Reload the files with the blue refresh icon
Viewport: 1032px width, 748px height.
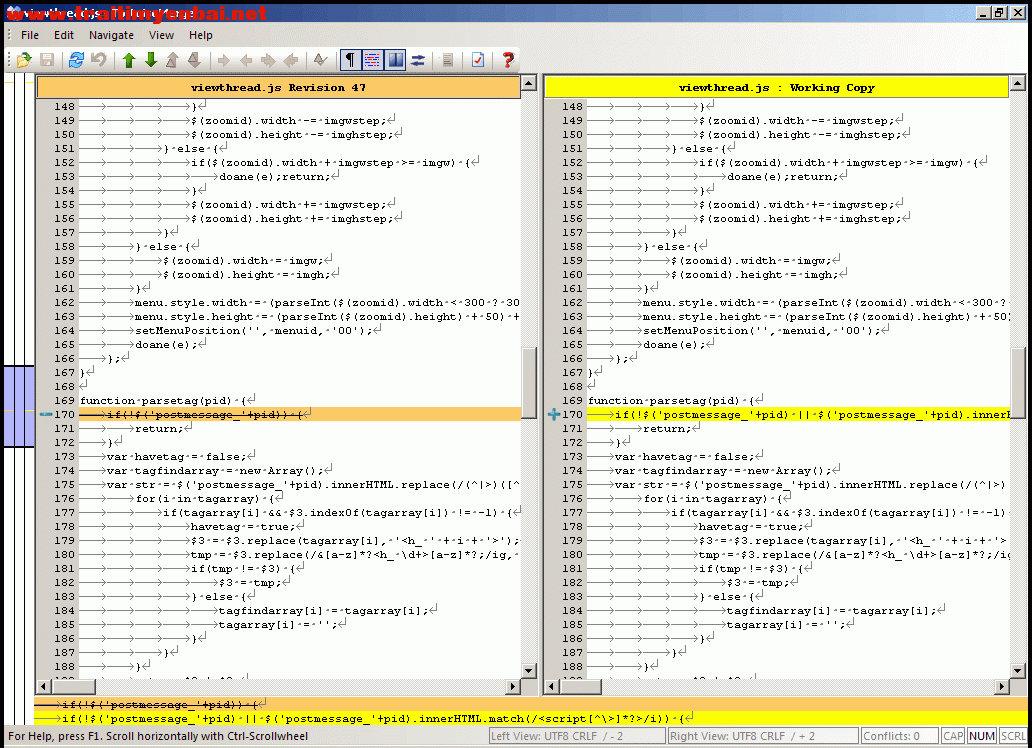[76, 60]
